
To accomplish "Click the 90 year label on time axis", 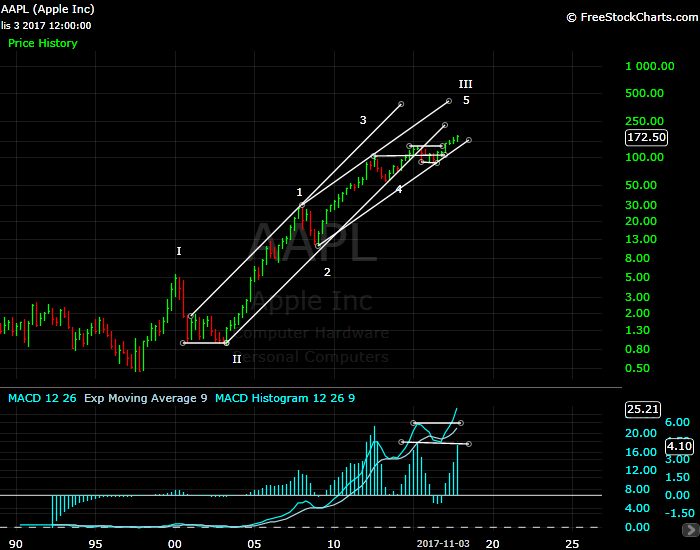I will tap(16, 544).
